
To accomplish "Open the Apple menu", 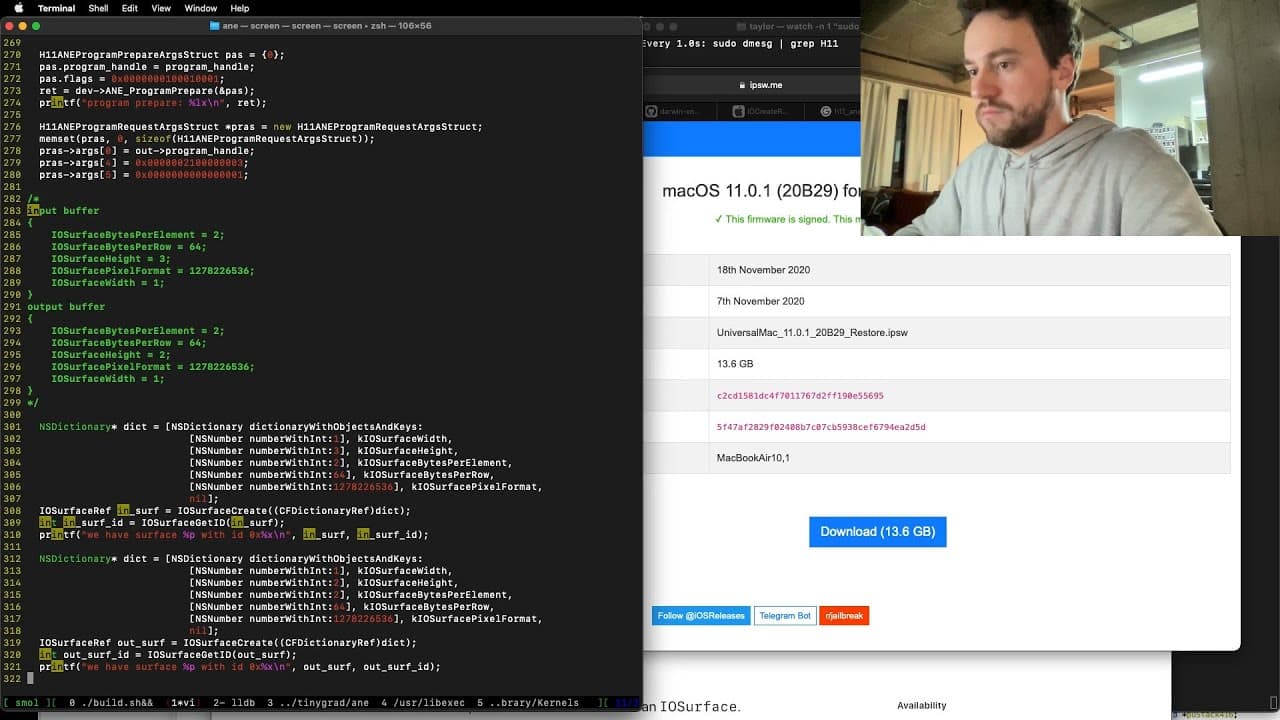I will click(18, 8).
